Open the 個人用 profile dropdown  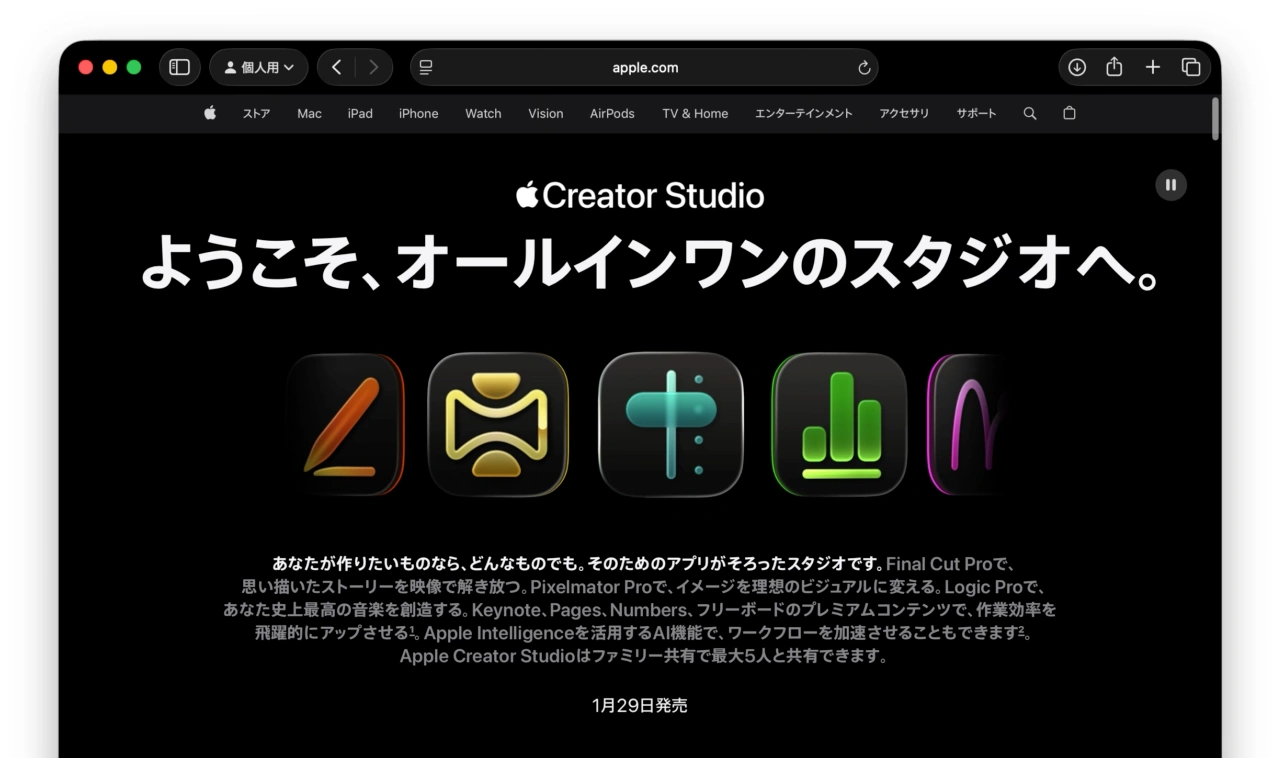point(258,66)
